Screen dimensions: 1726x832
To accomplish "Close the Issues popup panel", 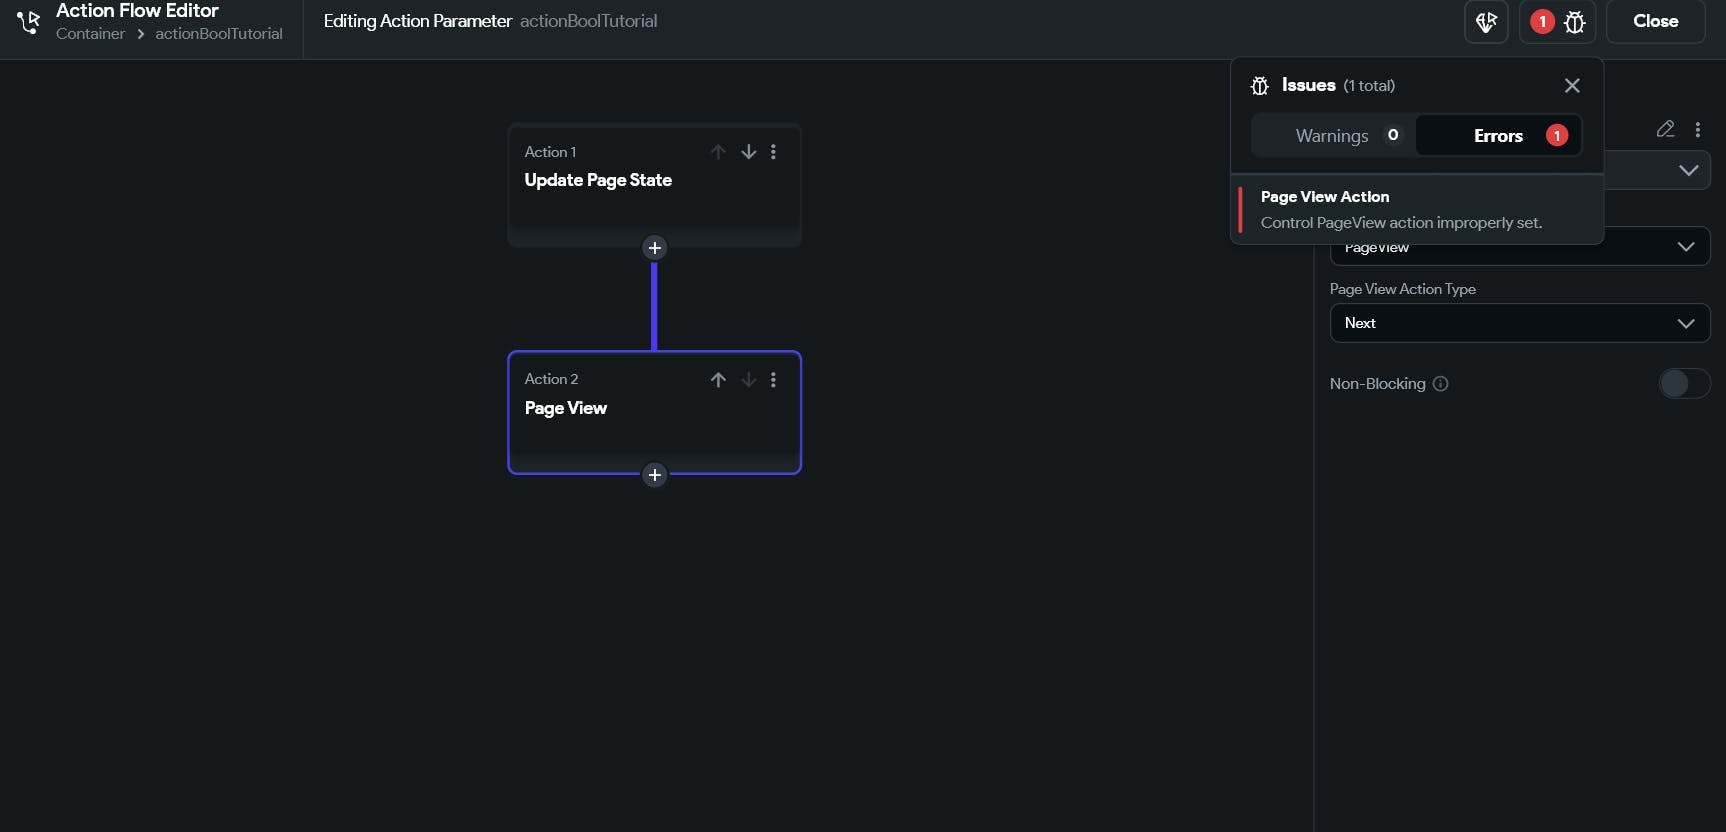I will point(1572,86).
